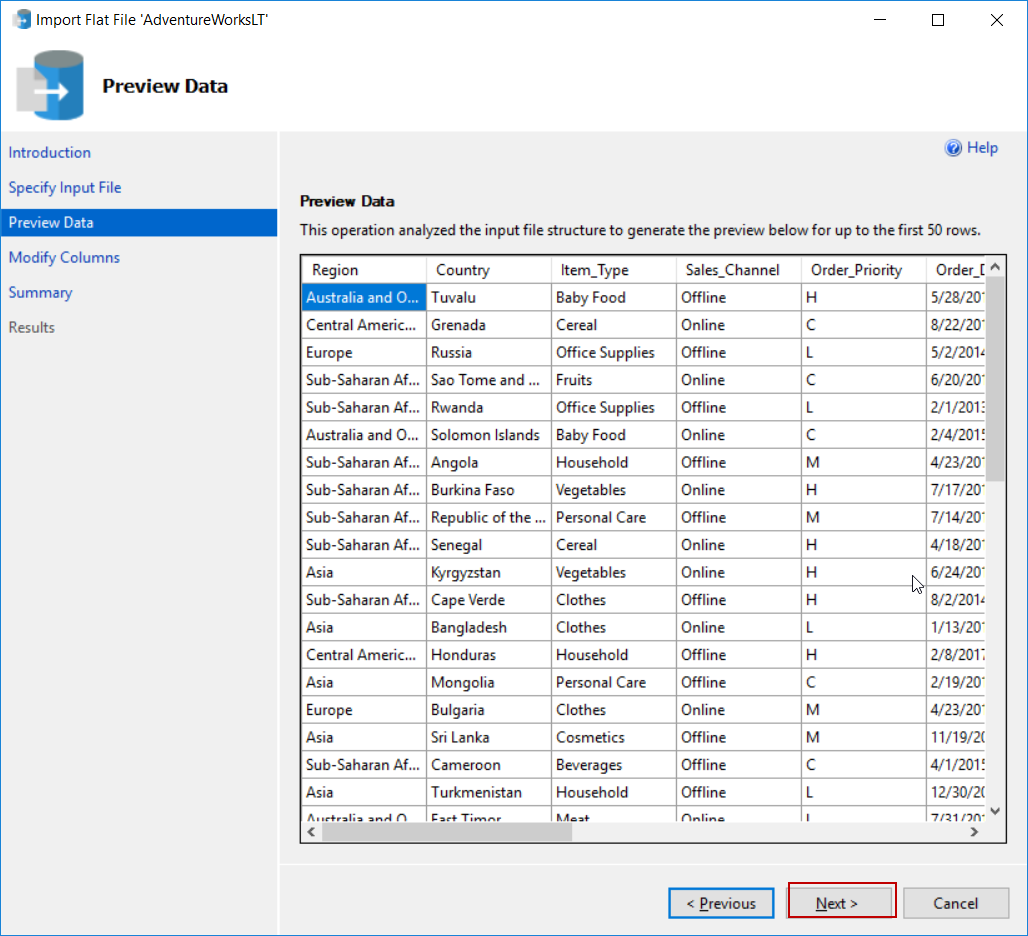Viewport: 1028px width, 936px height.
Task: Click the horizontal scrollbar right arrow
Action: point(974,832)
